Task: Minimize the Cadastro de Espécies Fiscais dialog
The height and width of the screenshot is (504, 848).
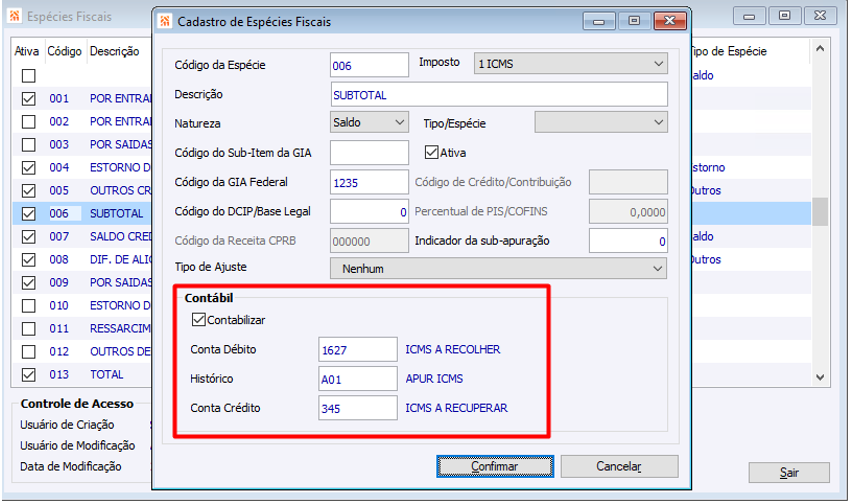Action: coord(599,21)
